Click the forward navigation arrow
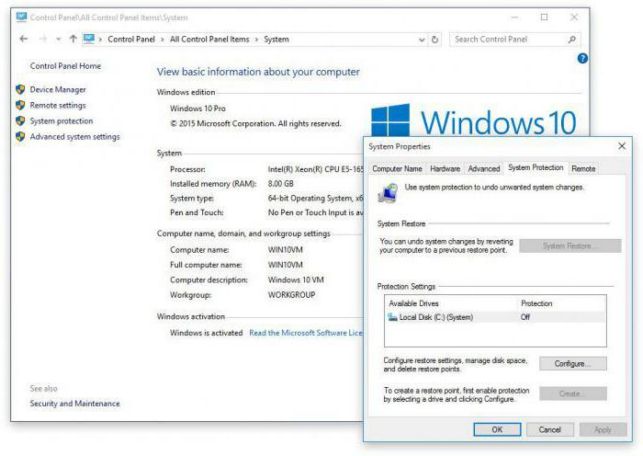The height and width of the screenshot is (456, 643). [43, 39]
